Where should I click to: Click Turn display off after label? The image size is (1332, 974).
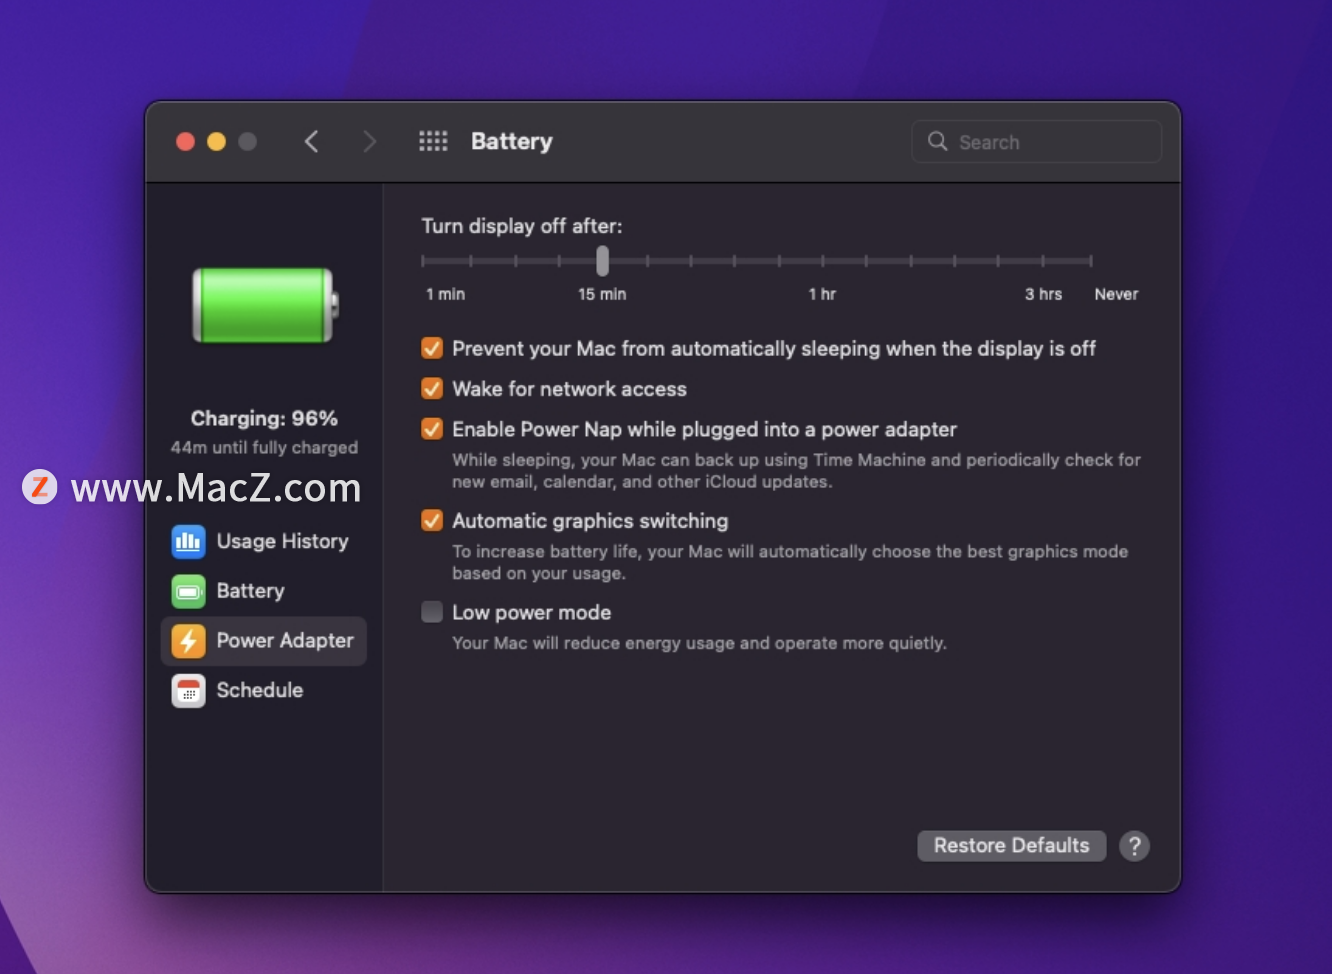[x=521, y=226]
